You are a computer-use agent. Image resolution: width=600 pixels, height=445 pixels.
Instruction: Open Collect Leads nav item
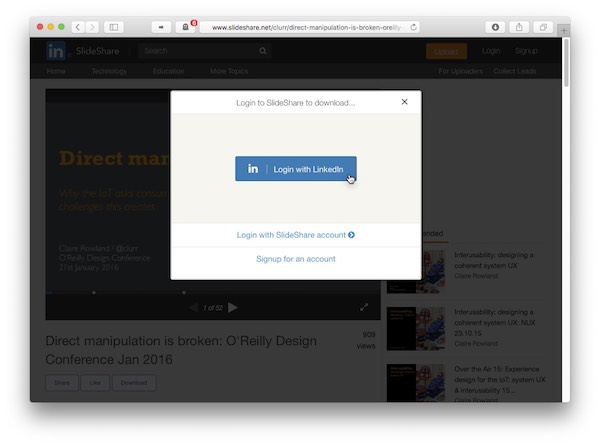coord(515,71)
